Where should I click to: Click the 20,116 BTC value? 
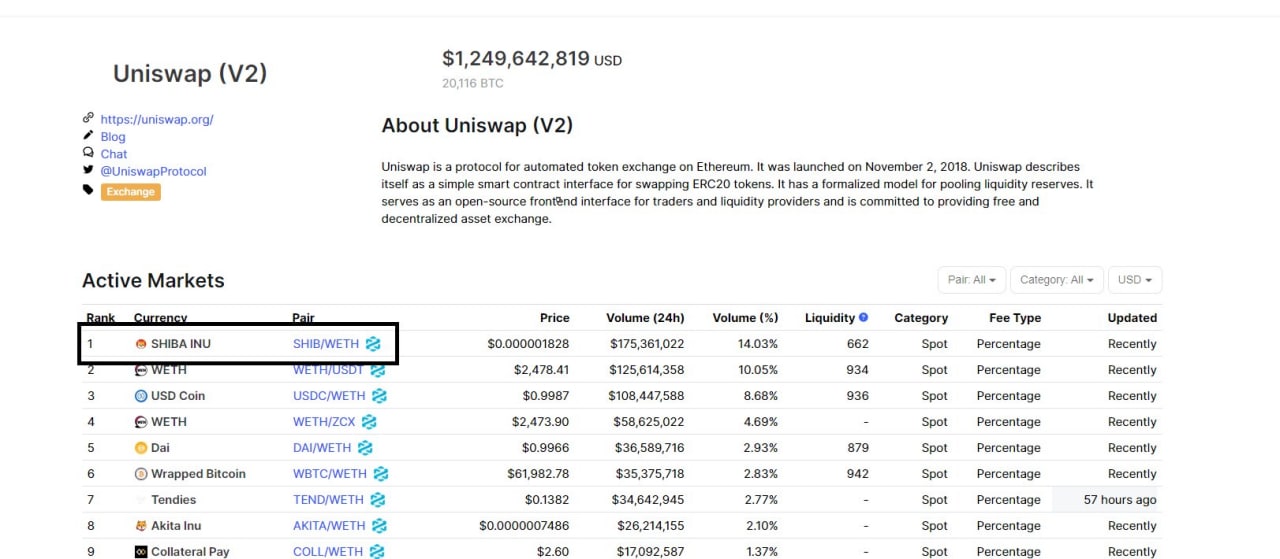point(473,84)
